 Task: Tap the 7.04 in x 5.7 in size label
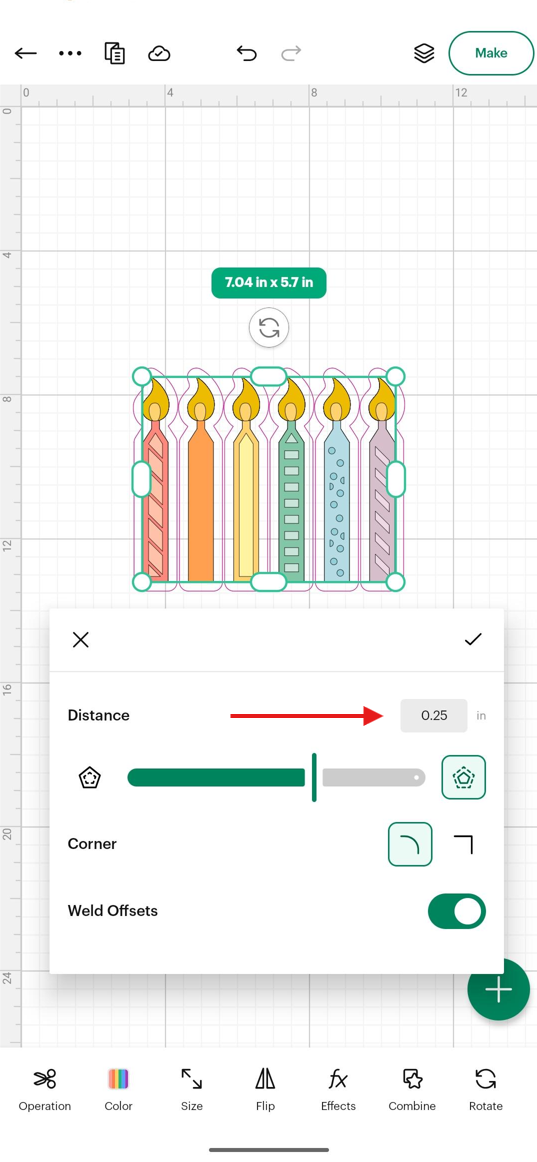tap(269, 283)
